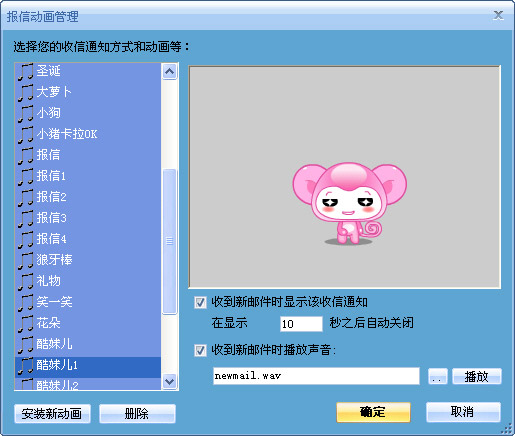Play the newmail.wav sound with 播放
Viewport: 515px width, 436px height.
477,376
